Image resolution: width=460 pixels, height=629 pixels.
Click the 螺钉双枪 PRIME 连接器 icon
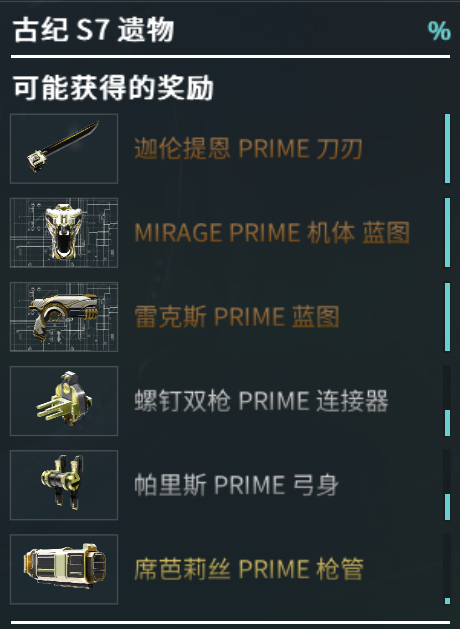click(64, 401)
